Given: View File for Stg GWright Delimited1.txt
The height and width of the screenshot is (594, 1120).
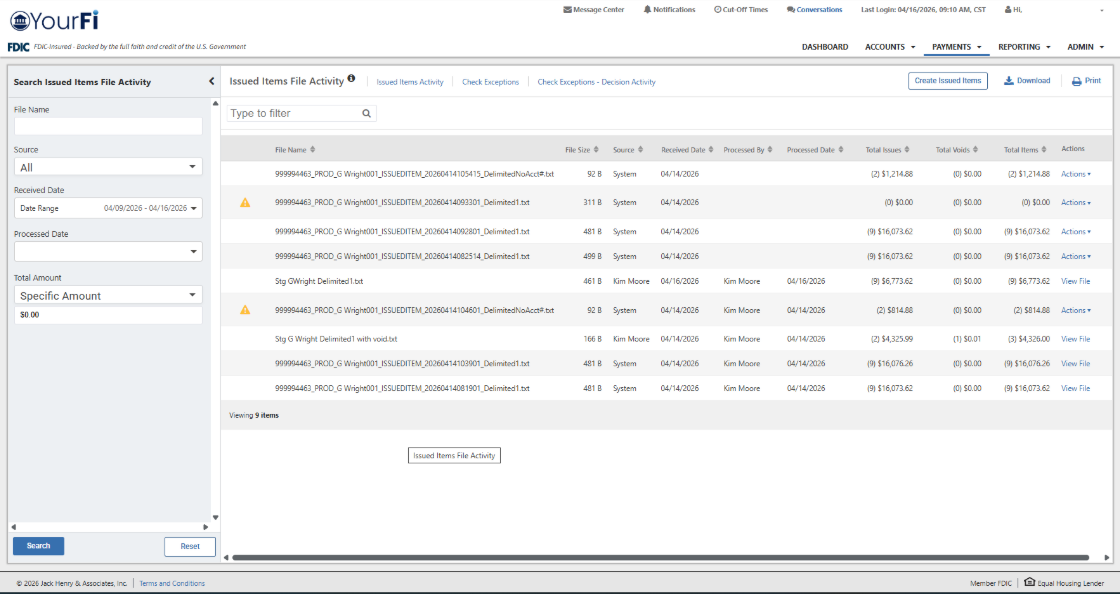Looking at the screenshot, I should [1076, 281].
